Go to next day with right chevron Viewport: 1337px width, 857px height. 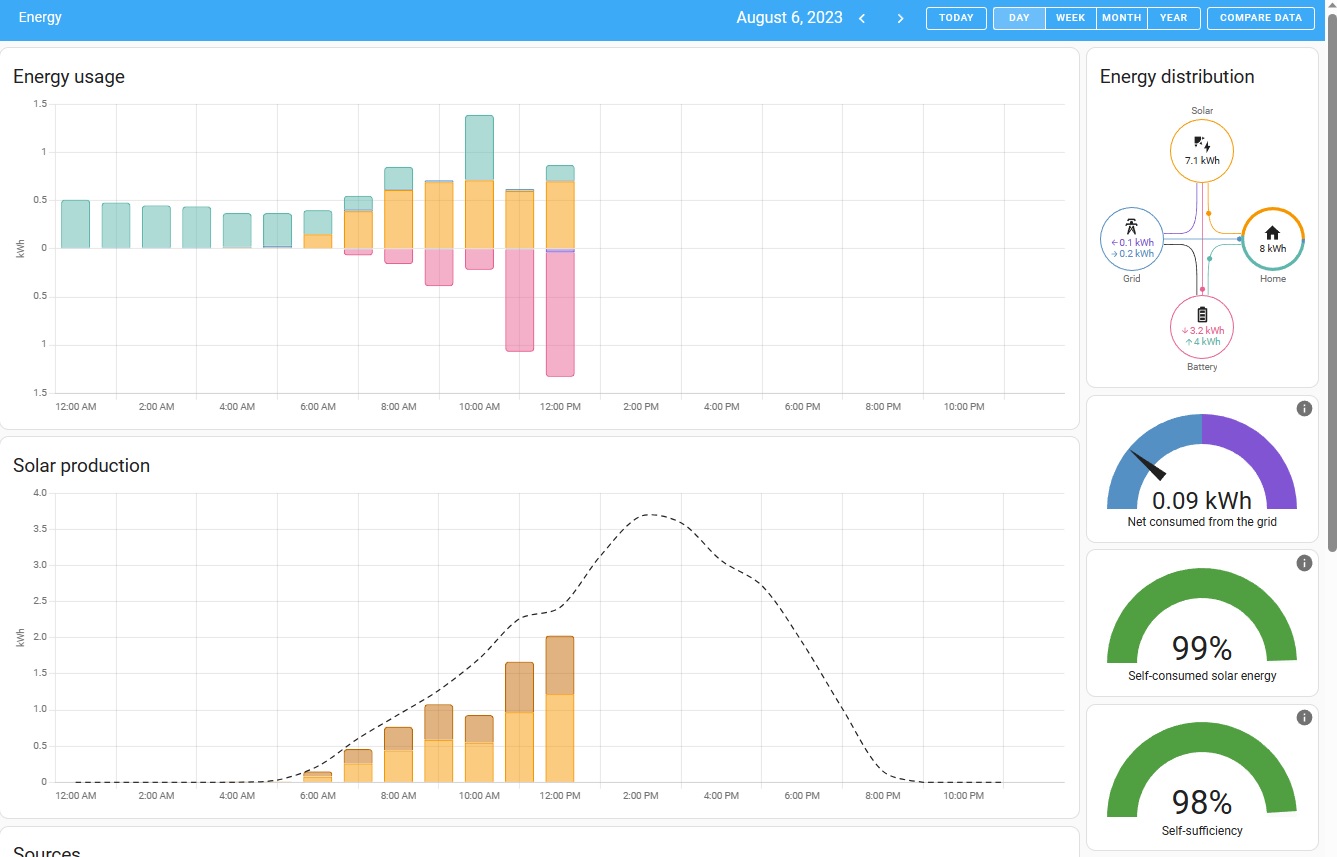(x=900, y=18)
